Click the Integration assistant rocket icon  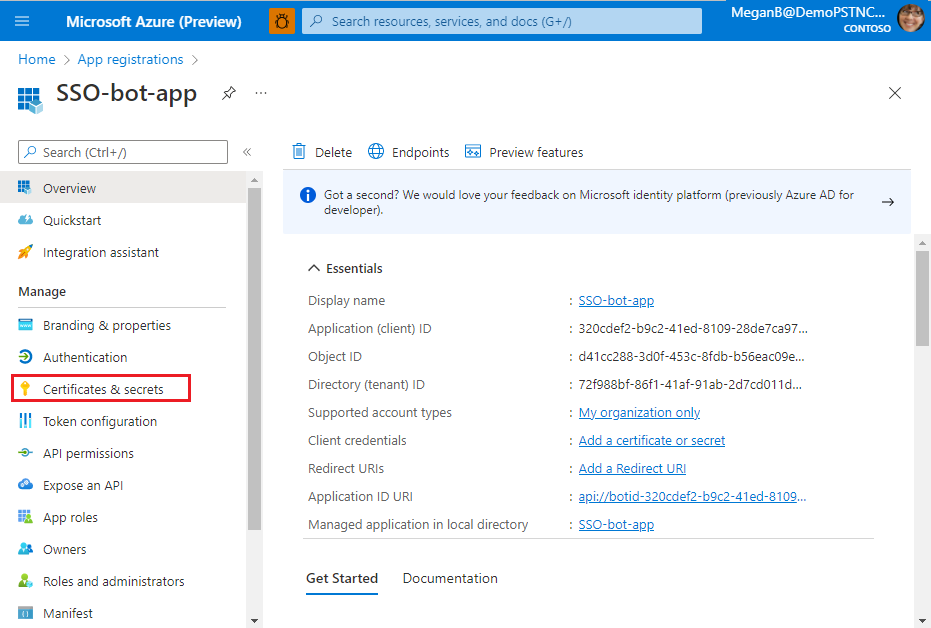(25, 252)
